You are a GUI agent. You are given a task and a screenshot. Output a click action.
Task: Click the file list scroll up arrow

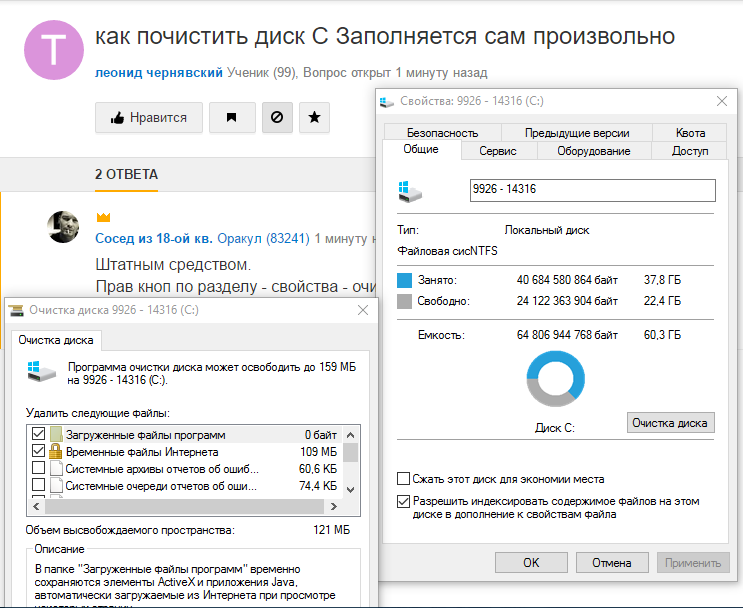351,435
